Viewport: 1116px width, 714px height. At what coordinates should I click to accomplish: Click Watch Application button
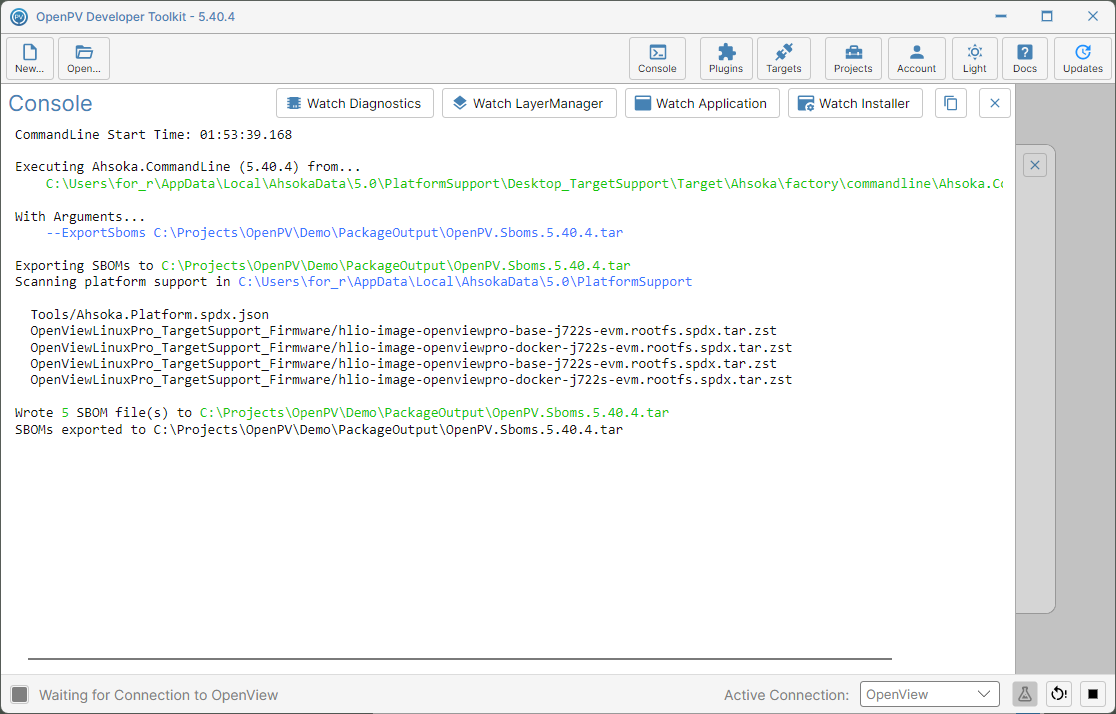tap(702, 103)
